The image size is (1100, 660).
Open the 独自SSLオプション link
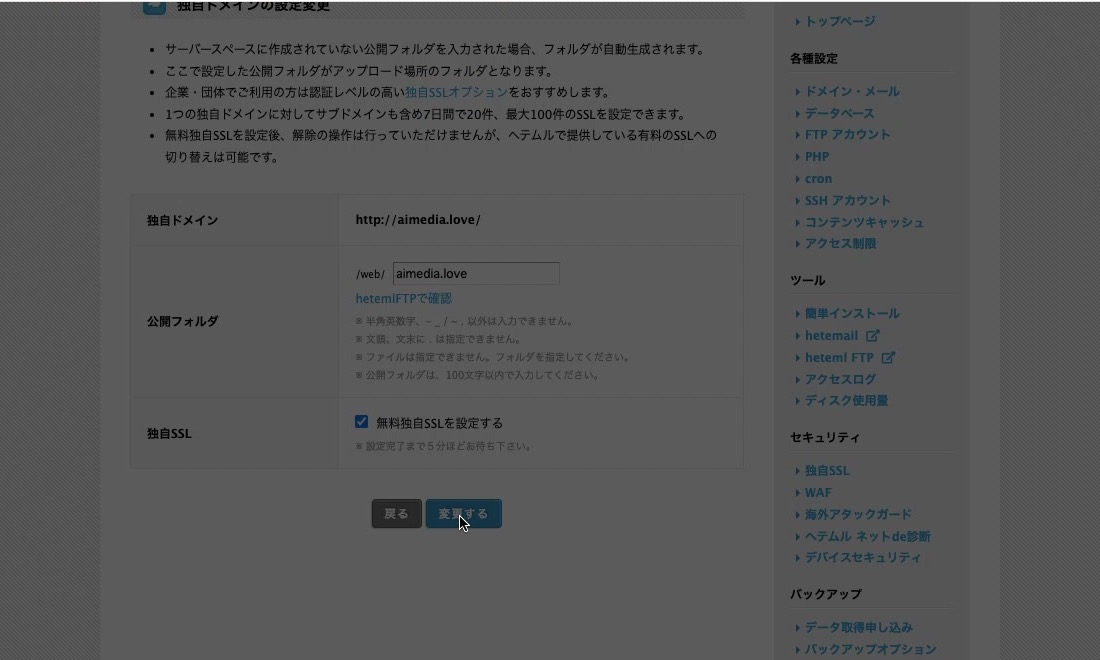point(456,92)
